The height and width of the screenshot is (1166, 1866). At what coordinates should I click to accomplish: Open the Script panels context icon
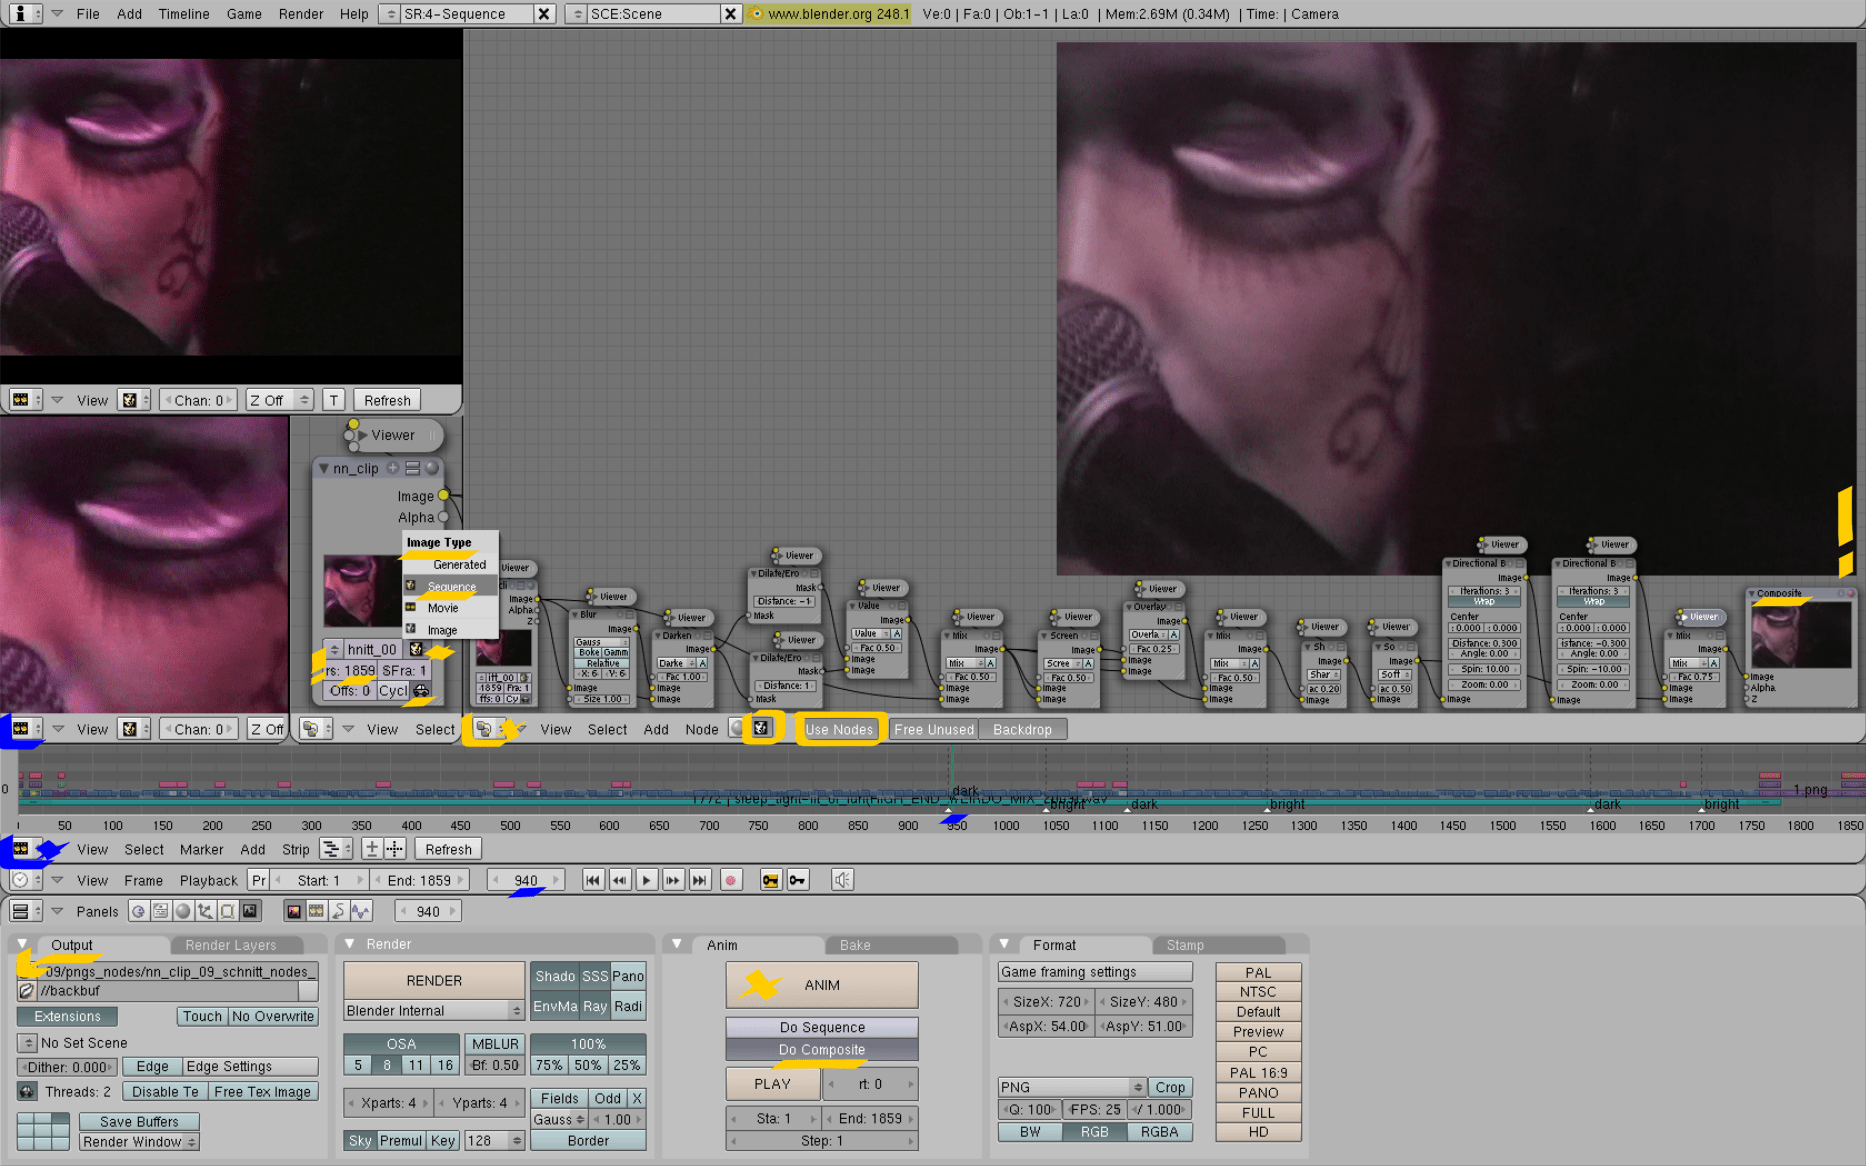tap(160, 911)
